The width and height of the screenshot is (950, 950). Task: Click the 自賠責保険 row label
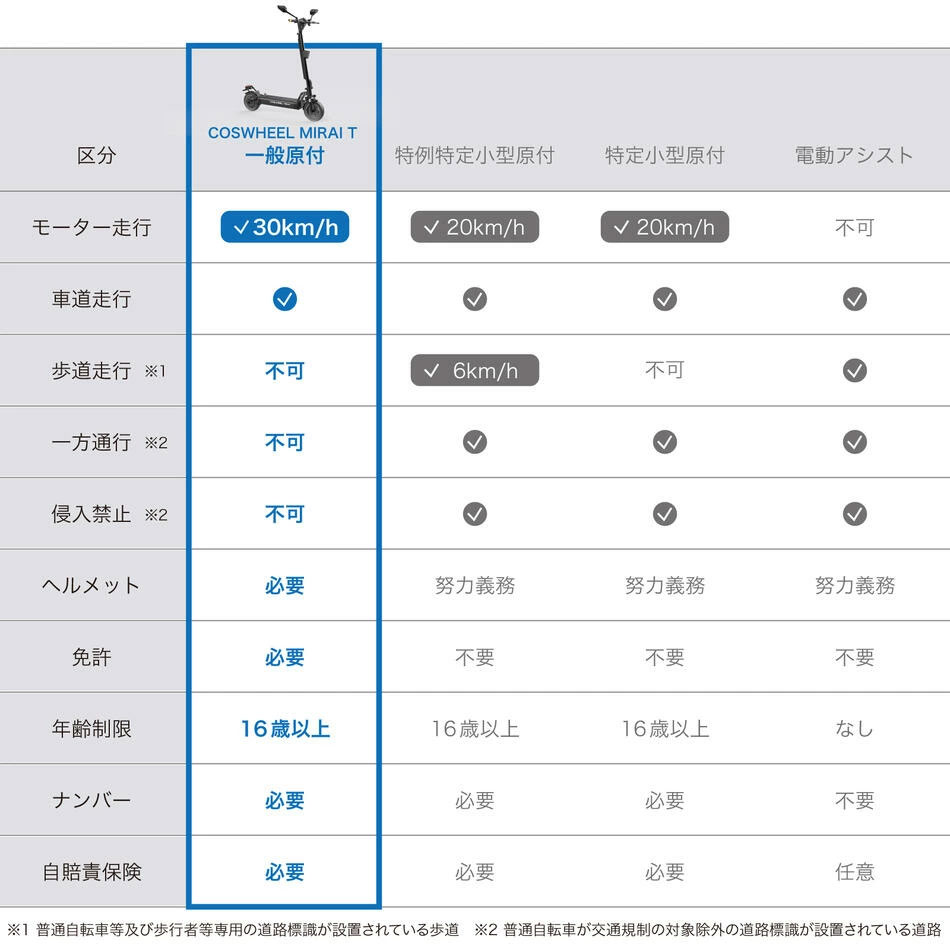tap(91, 872)
